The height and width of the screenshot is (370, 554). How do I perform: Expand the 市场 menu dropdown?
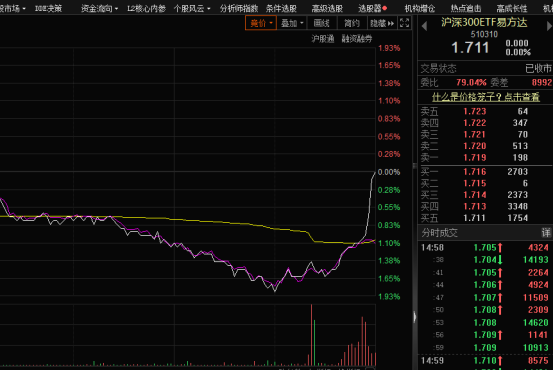[13, 8]
